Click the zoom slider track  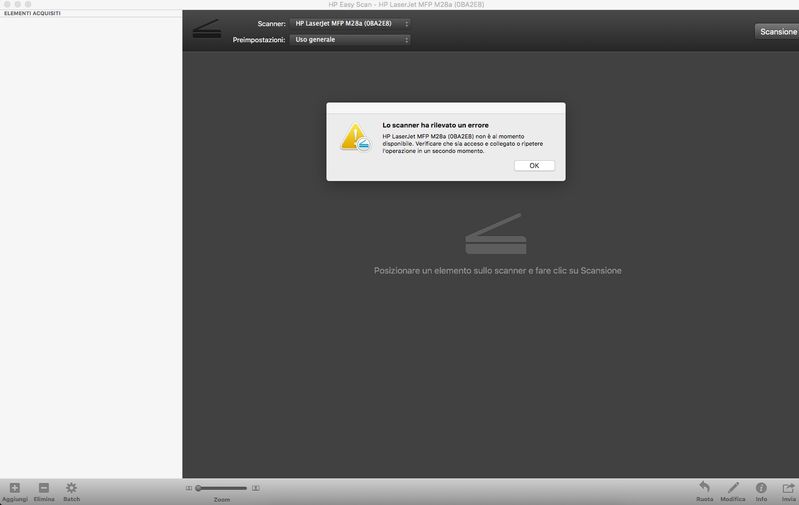222,488
